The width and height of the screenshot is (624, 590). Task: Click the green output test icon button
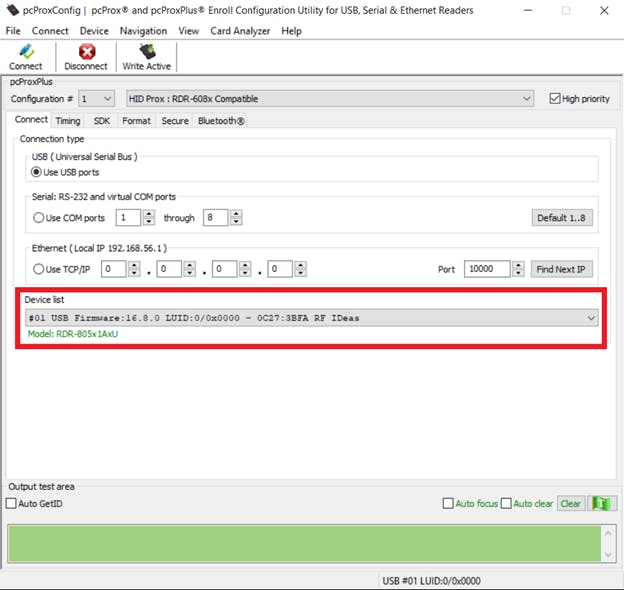(x=602, y=504)
